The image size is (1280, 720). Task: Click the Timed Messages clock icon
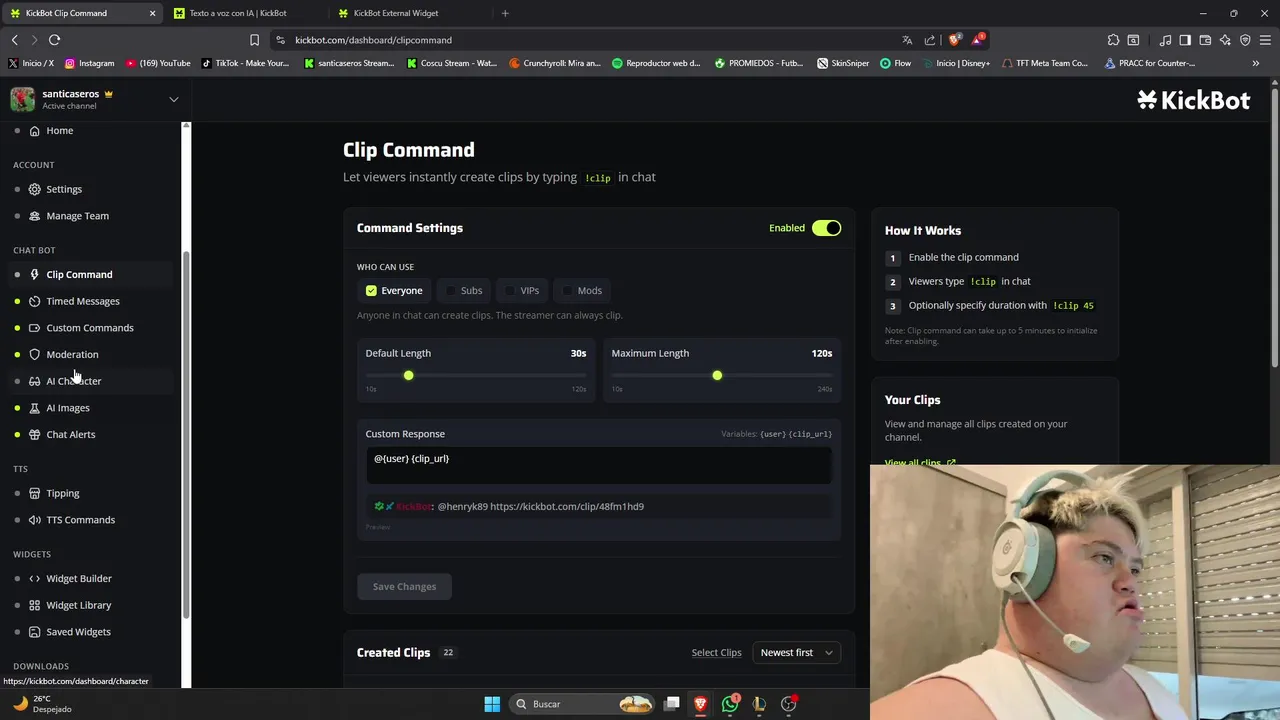point(35,301)
